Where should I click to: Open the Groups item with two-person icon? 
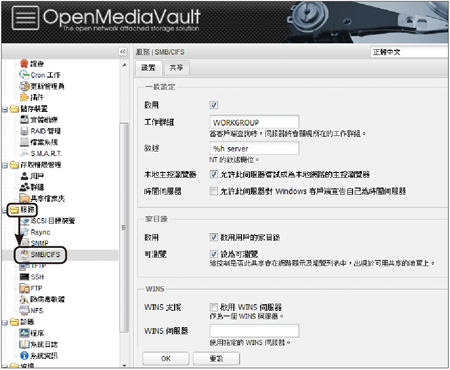[x=32, y=187]
